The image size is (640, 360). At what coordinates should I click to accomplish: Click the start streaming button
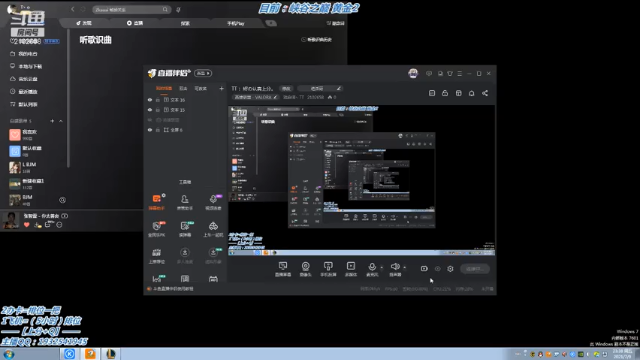(x=475, y=269)
